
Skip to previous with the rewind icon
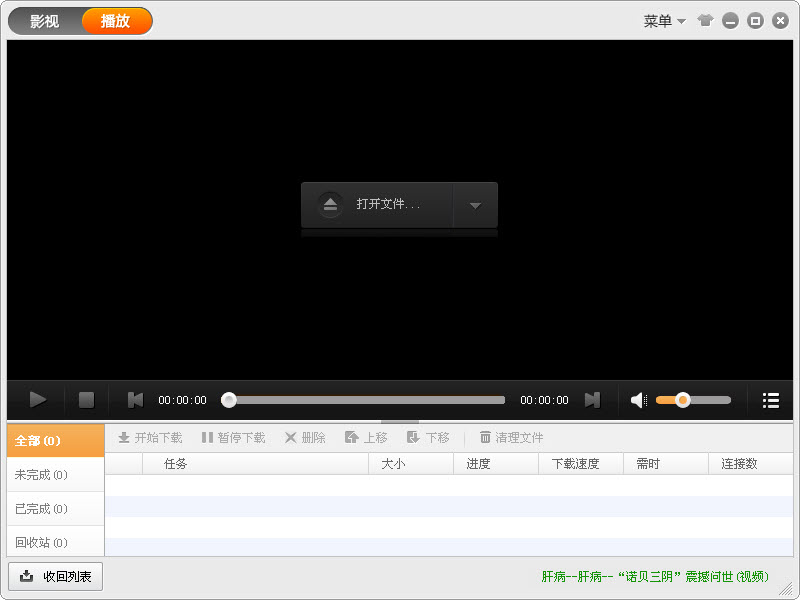(134, 399)
